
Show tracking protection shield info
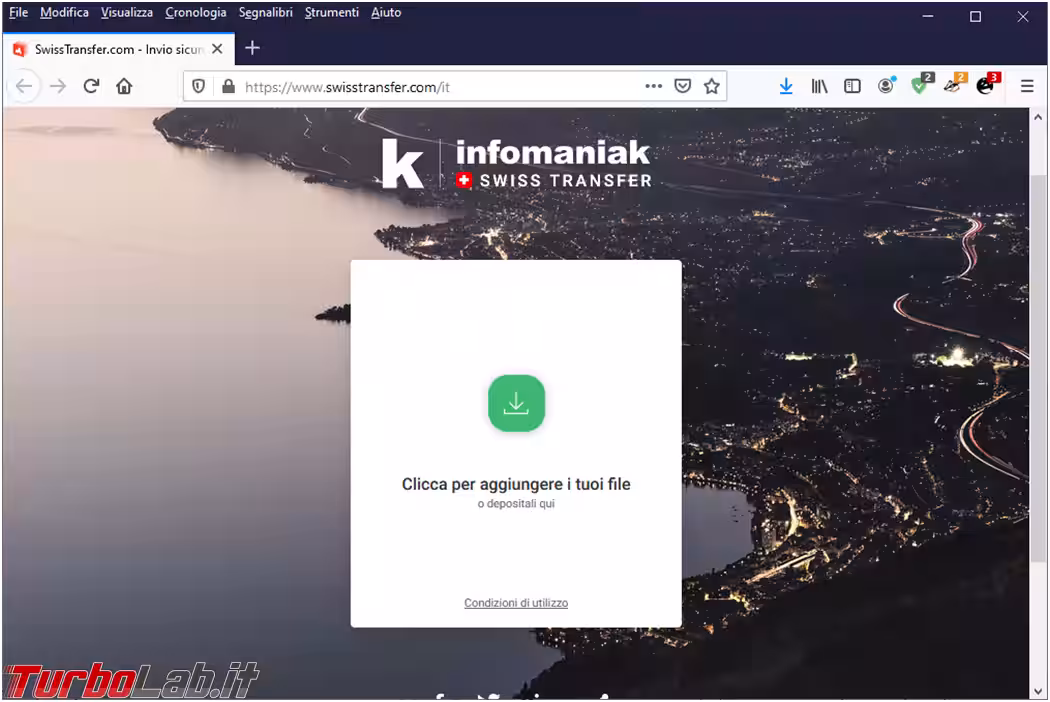(x=198, y=87)
